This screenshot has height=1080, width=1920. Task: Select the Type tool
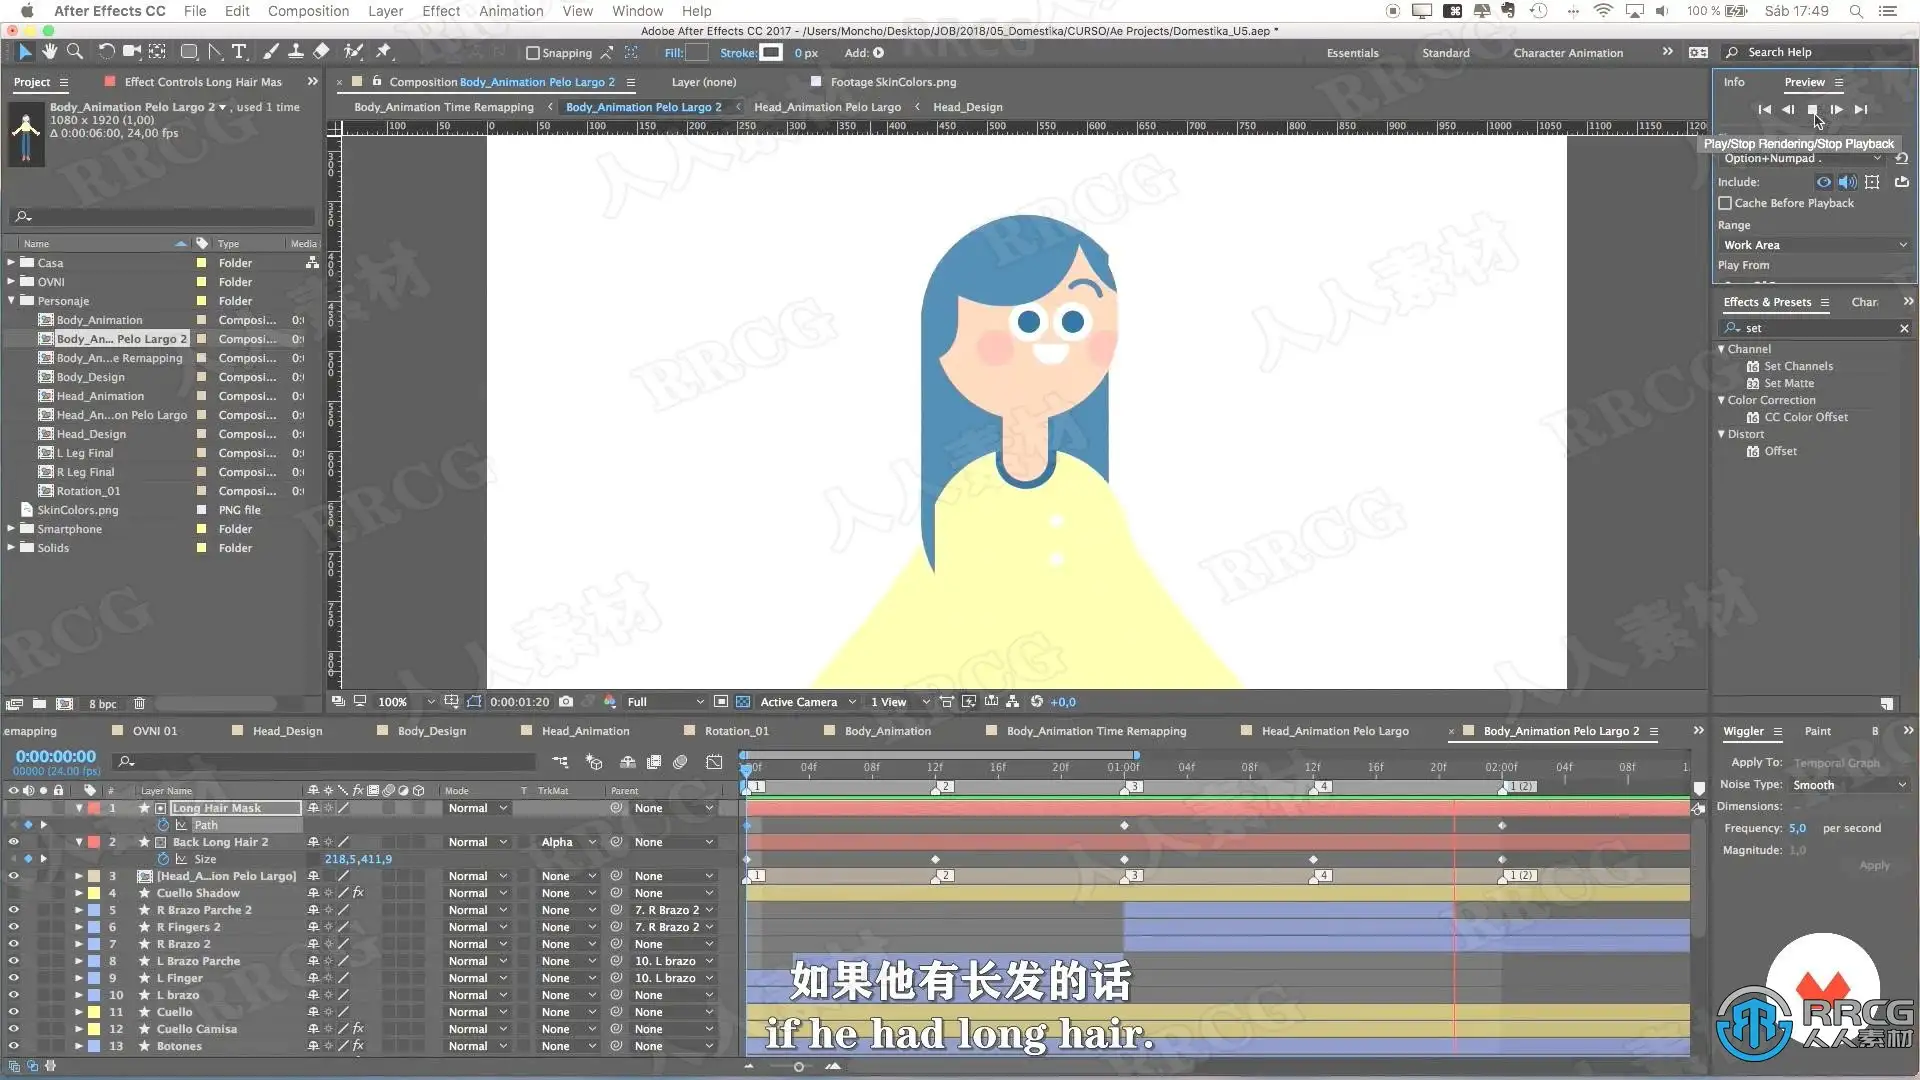(239, 52)
